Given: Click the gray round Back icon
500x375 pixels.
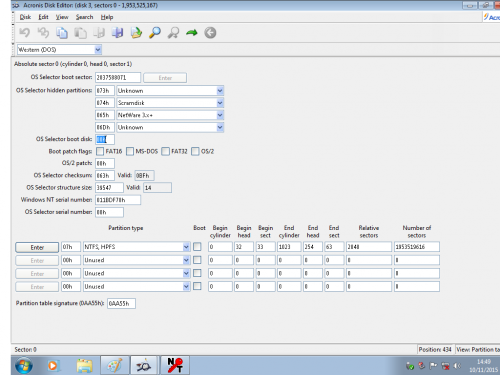Looking at the screenshot, I should pyautogui.click(x=210, y=33).
